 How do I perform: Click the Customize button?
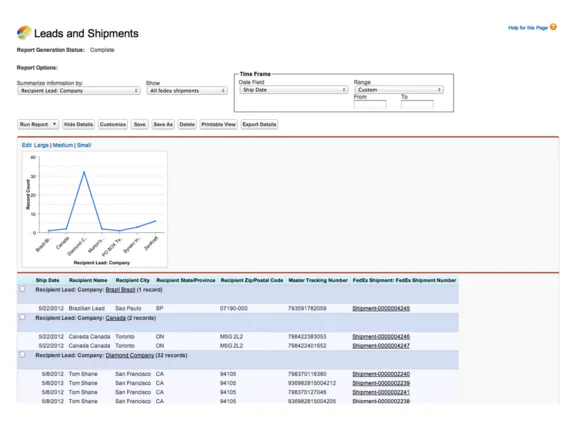pyautogui.click(x=113, y=124)
